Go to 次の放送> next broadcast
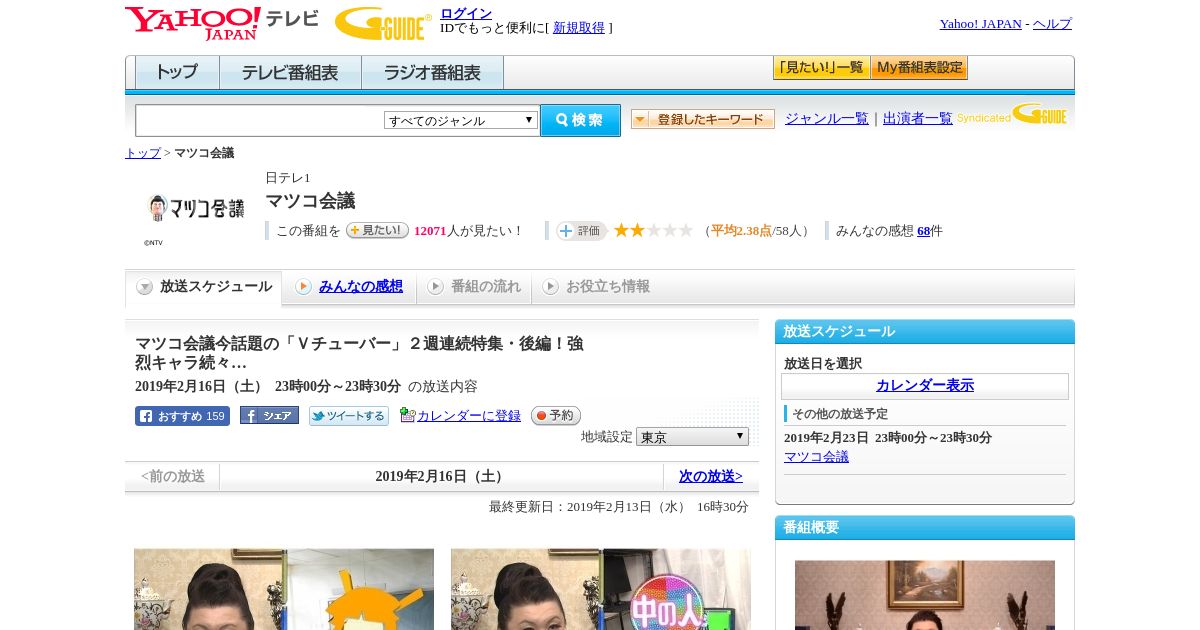The image size is (1200, 630). [711, 477]
